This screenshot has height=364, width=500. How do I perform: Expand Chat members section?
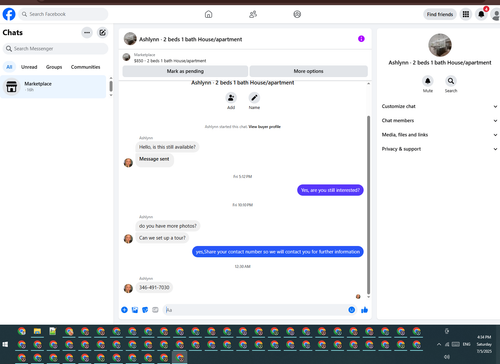tap(440, 121)
